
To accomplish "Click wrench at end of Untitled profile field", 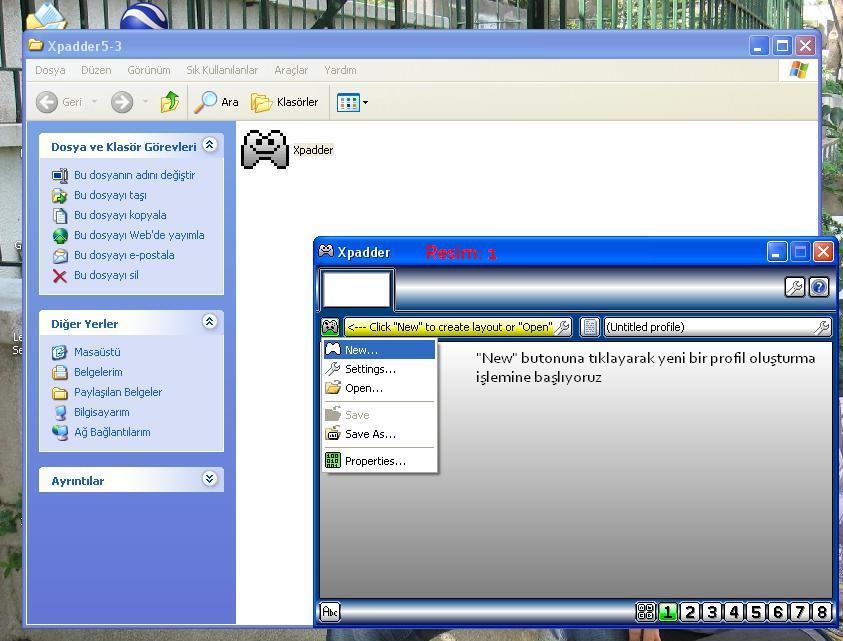I will [821, 327].
